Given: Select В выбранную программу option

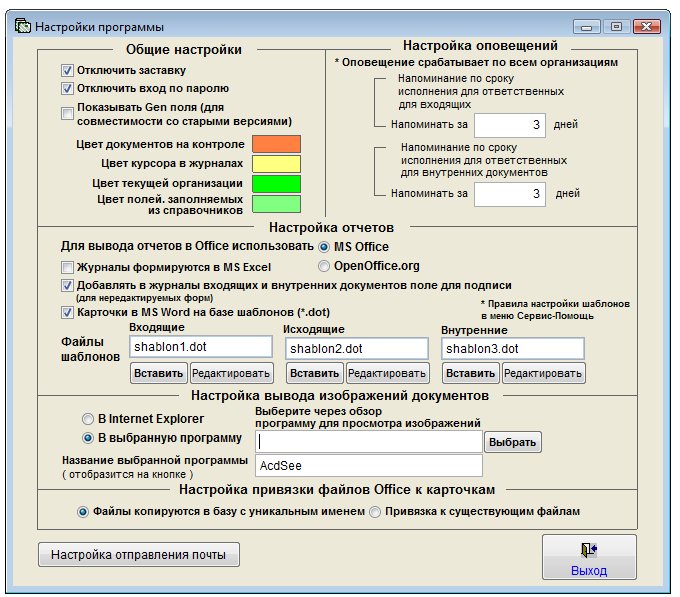Looking at the screenshot, I should (88, 438).
